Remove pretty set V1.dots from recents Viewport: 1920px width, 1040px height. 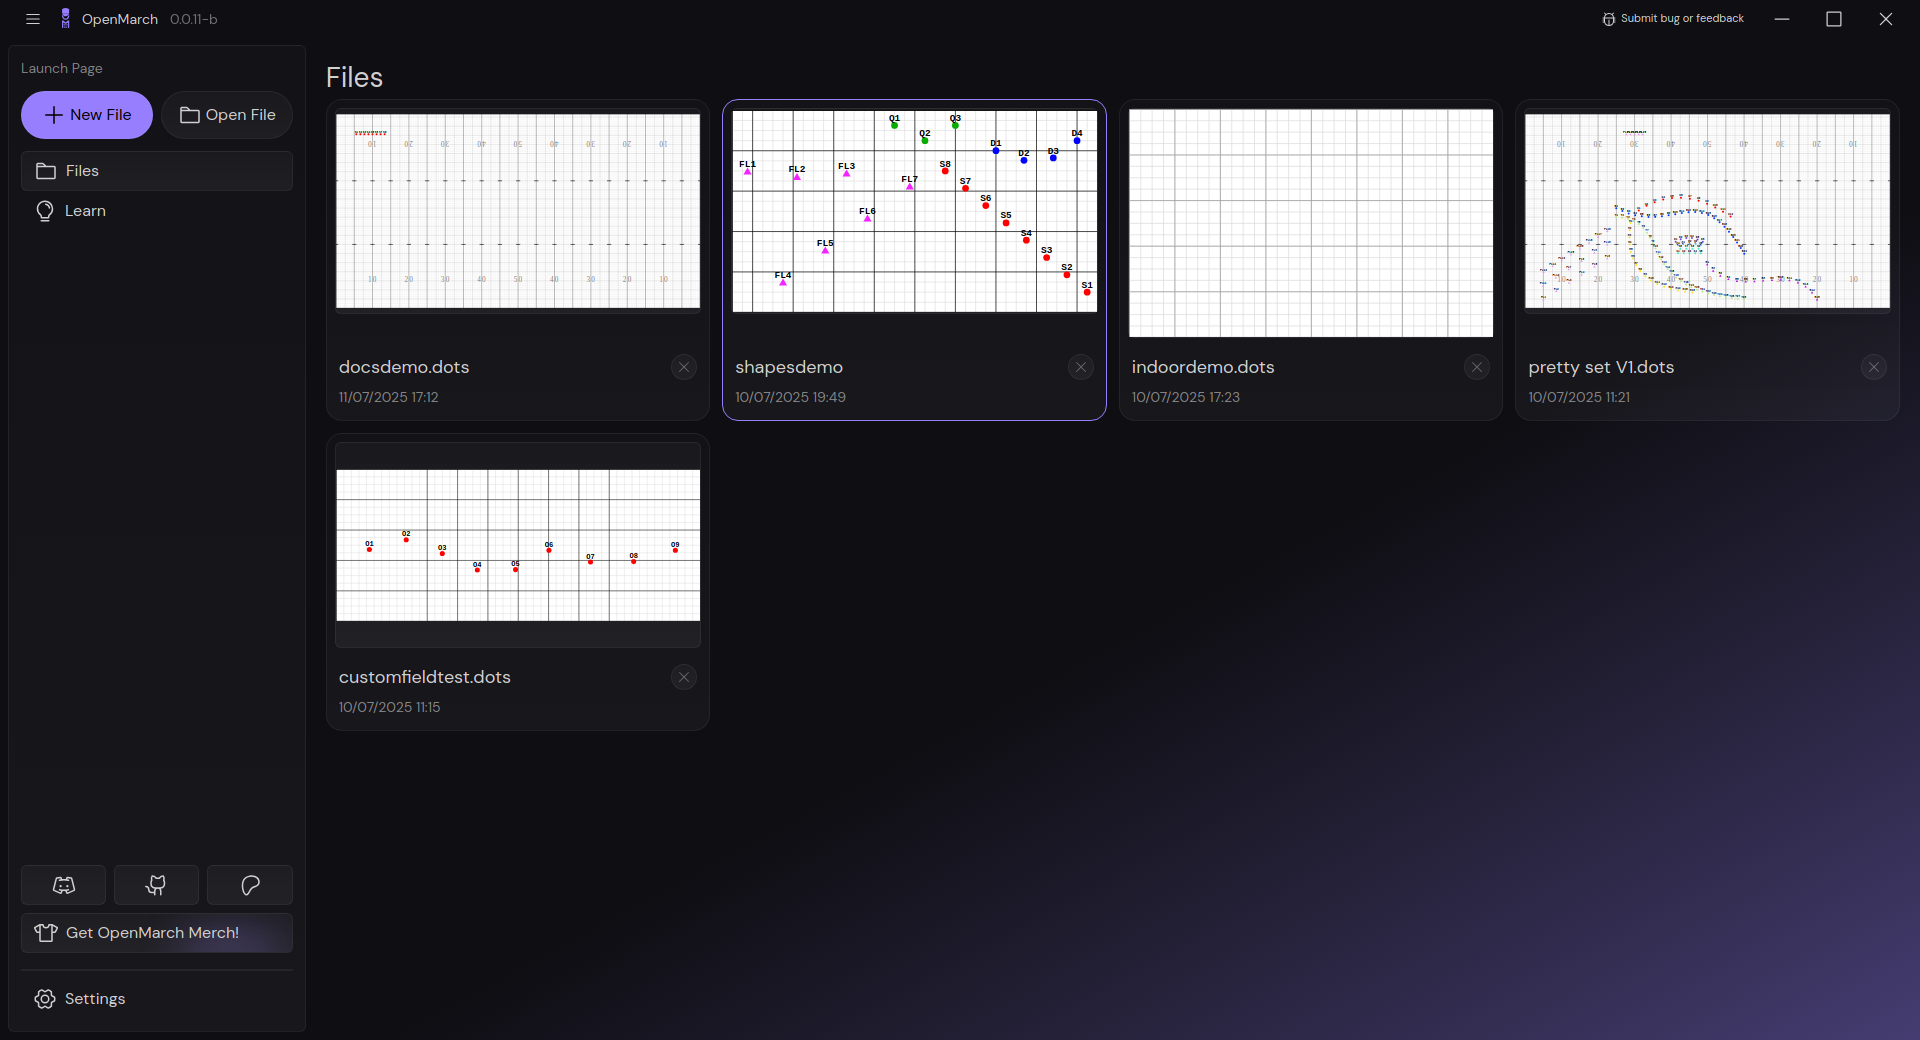point(1873,367)
